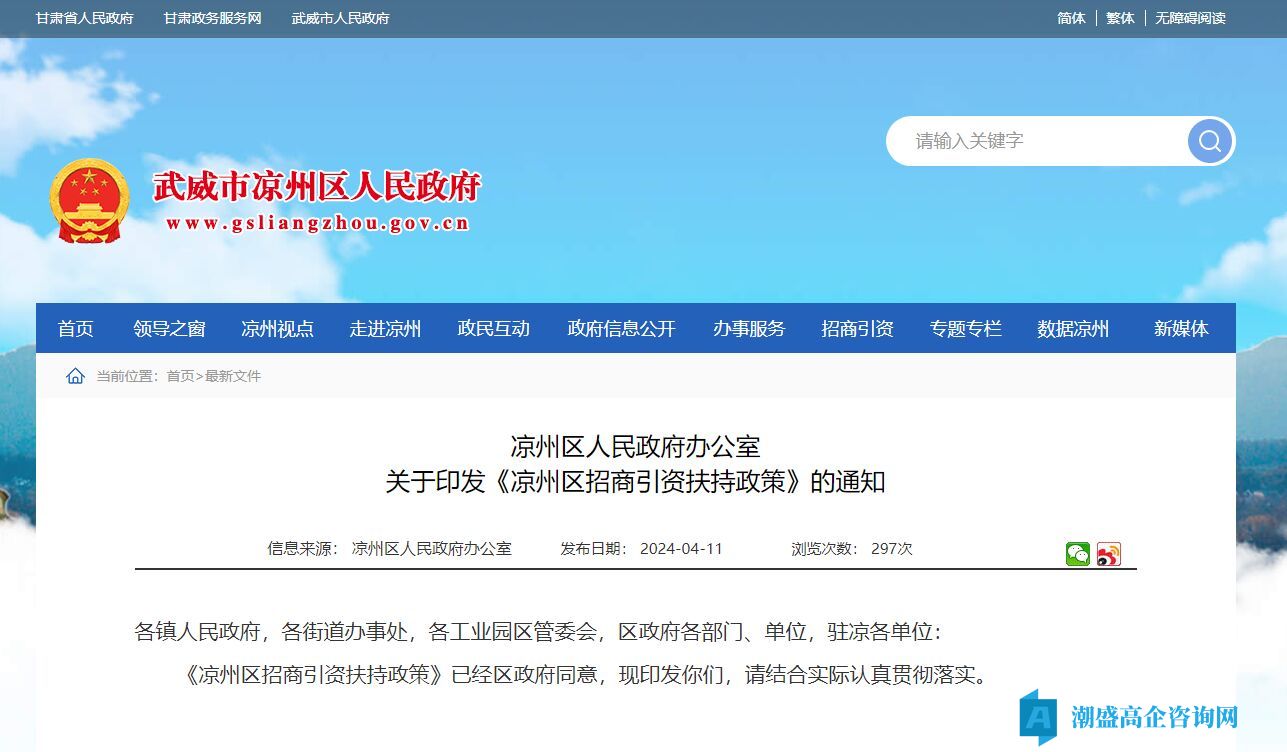This screenshot has width=1287, height=752.
Task: Switch to 繁体 traditional Chinese
Action: point(1120,18)
